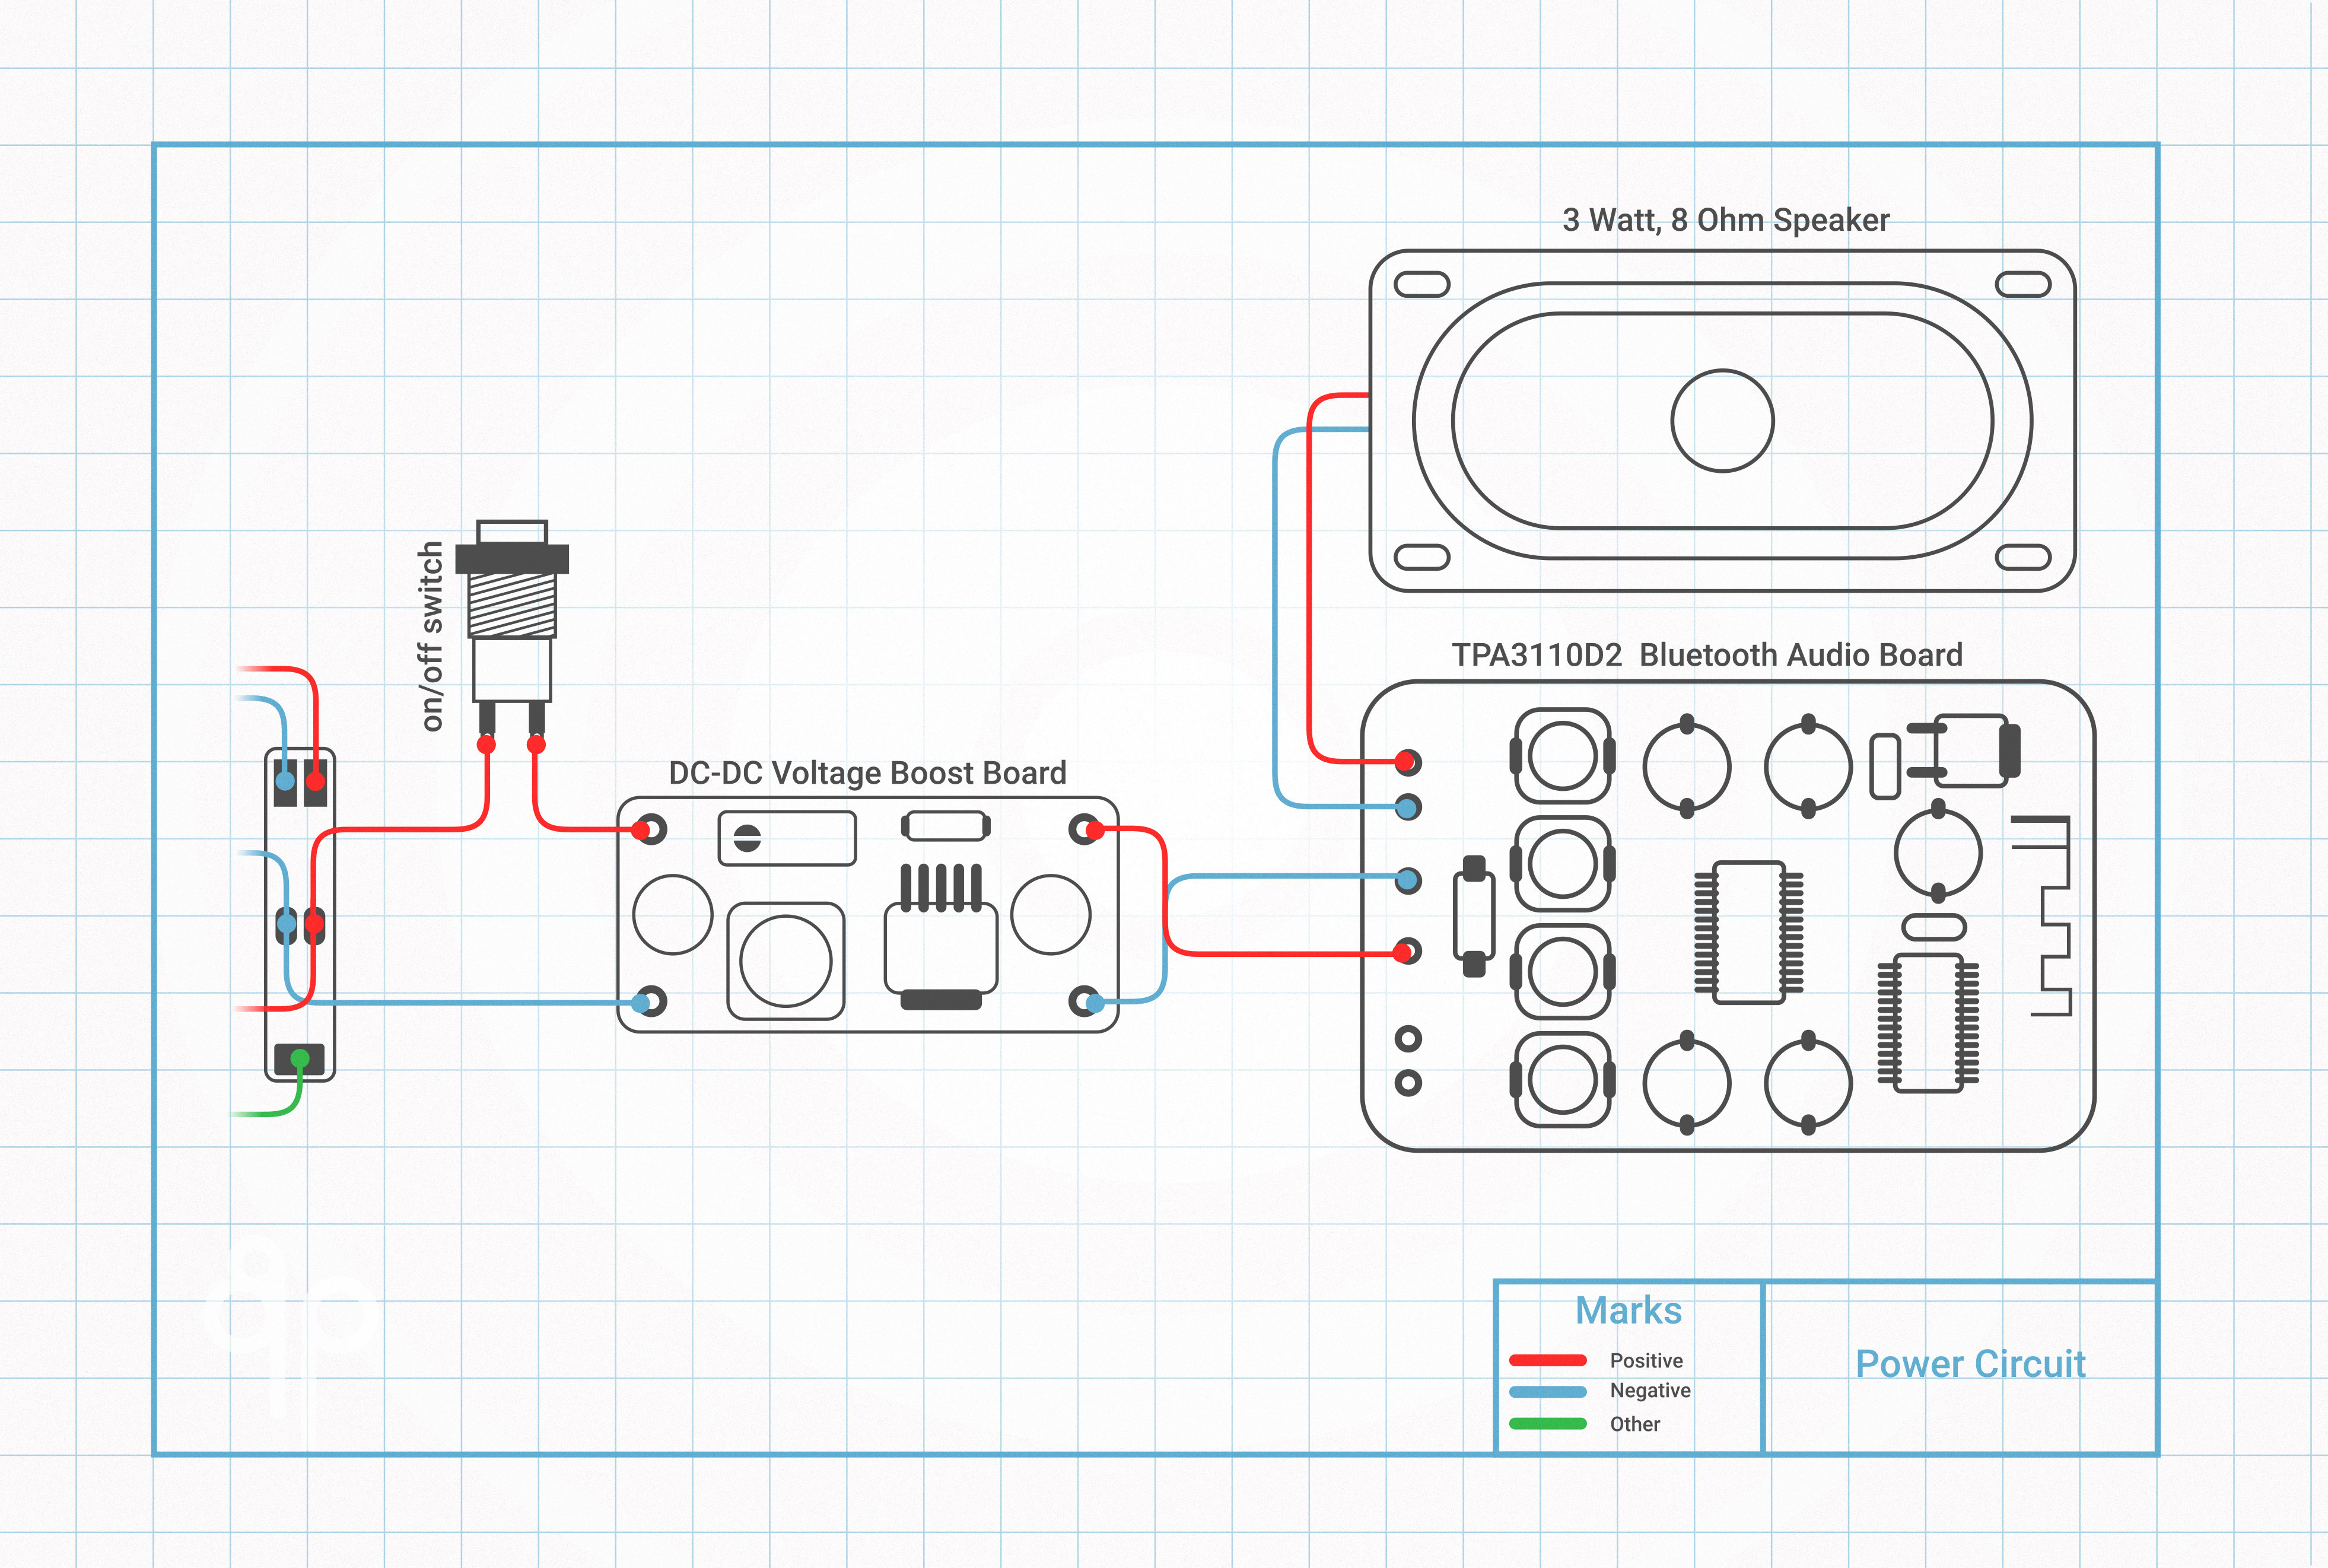Click the Power Circuit title block
The height and width of the screenshot is (1568, 2328).
click(x=1971, y=1364)
